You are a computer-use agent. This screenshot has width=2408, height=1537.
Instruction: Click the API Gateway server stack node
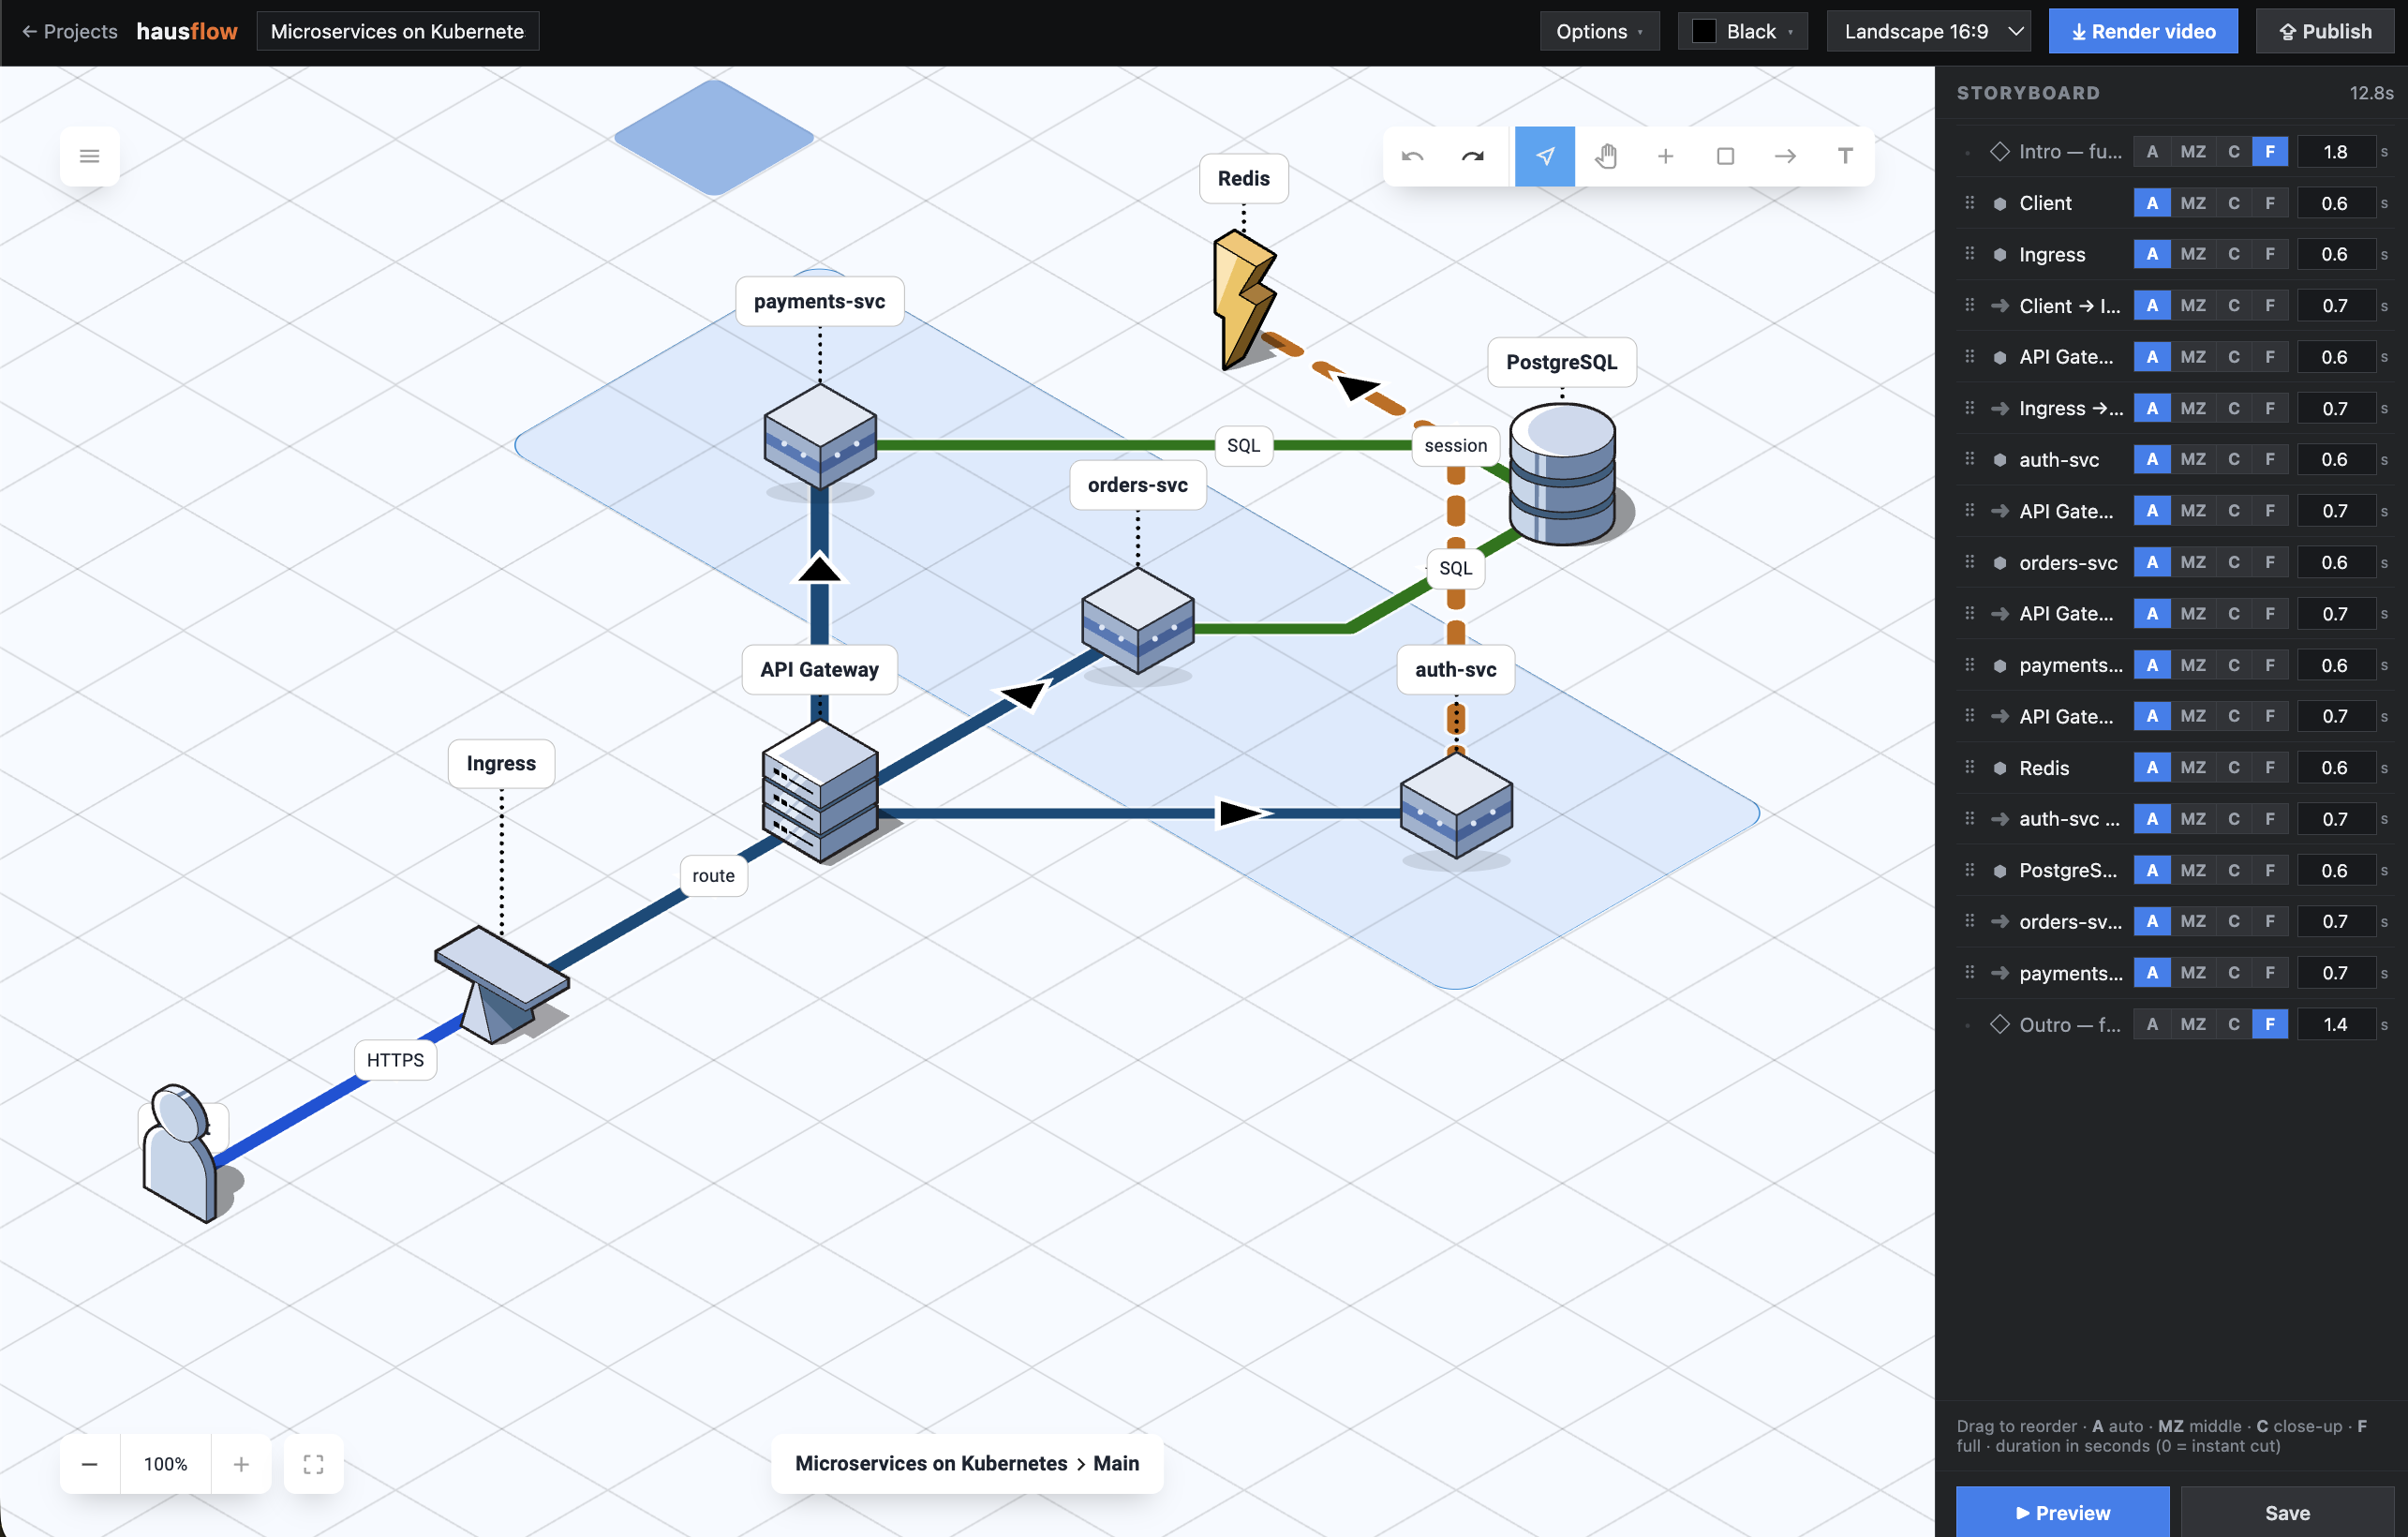[x=820, y=791]
